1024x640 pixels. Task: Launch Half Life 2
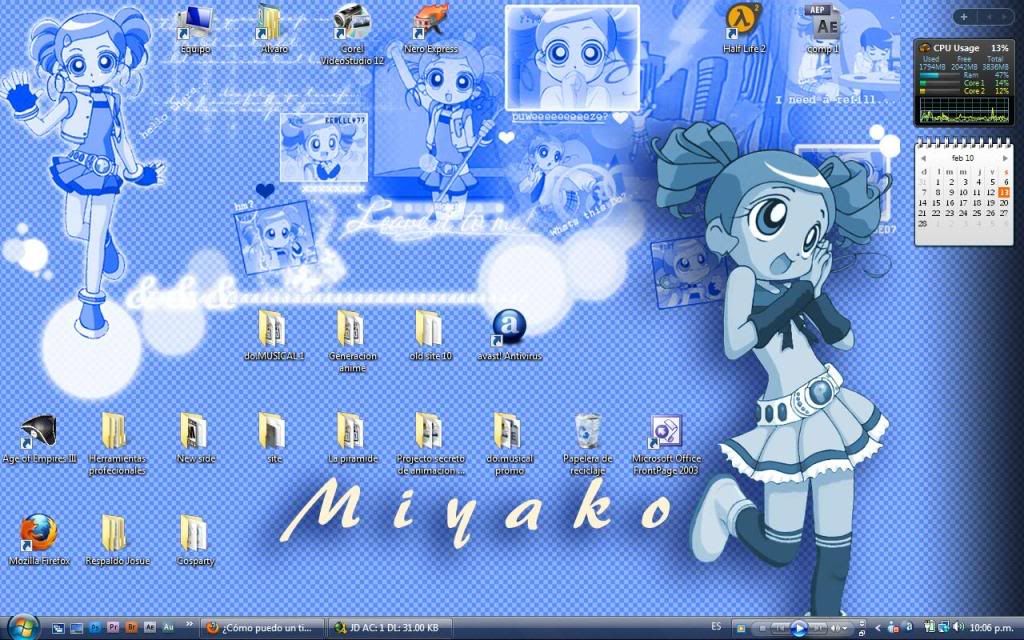[x=744, y=29]
